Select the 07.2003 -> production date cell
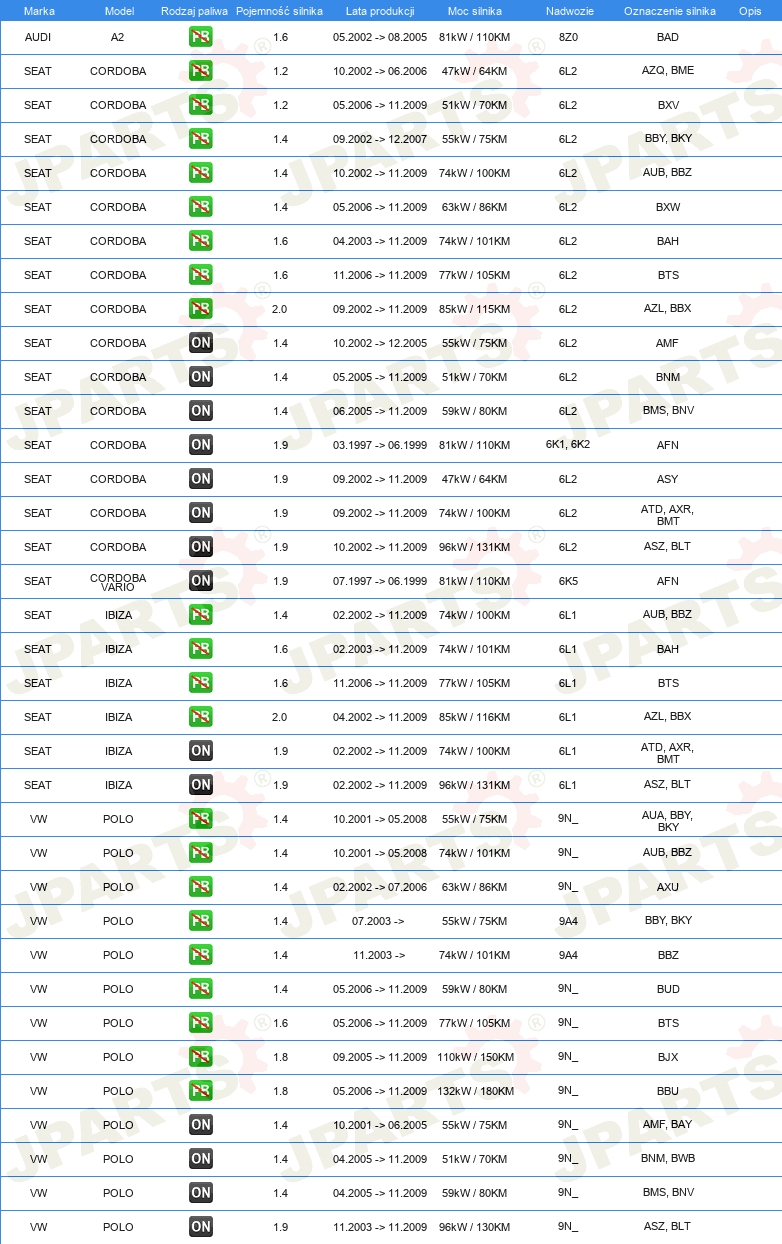The height and width of the screenshot is (1244, 782). click(379, 921)
